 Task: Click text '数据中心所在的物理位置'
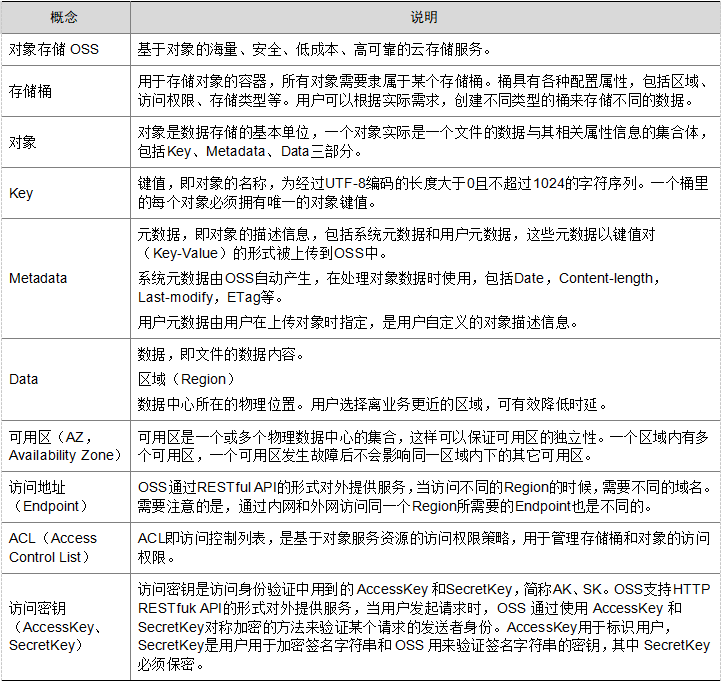tap(216, 404)
